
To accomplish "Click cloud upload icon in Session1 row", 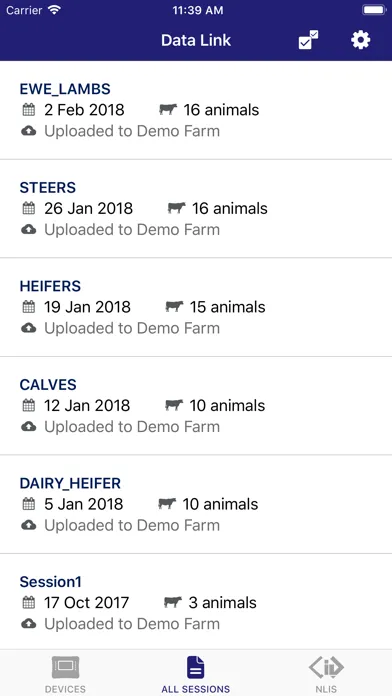I will click(x=28, y=624).
